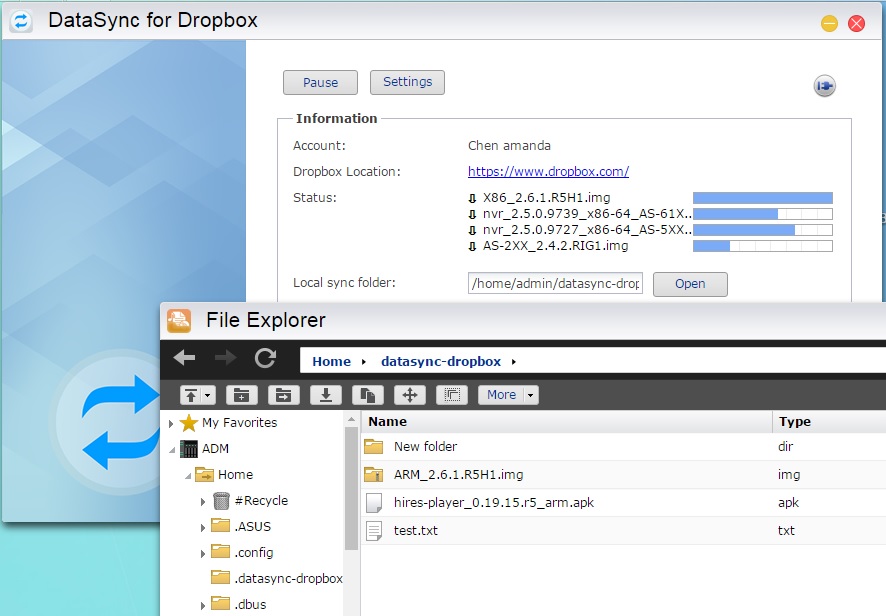The width and height of the screenshot is (886, 616).
Task: Go back in File Explorer
Action: [184, 357]
